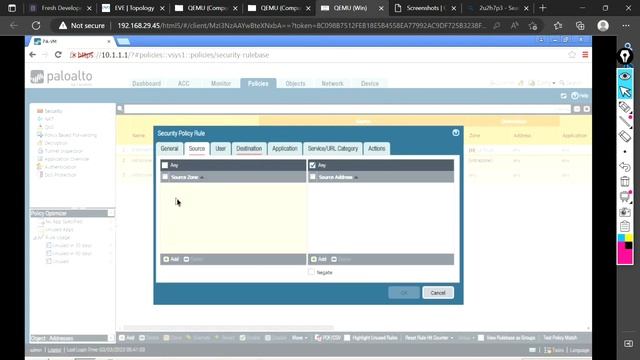Toggle View Rulebase as Groups checkbox
640x360 pixels.
click(481, 338)
